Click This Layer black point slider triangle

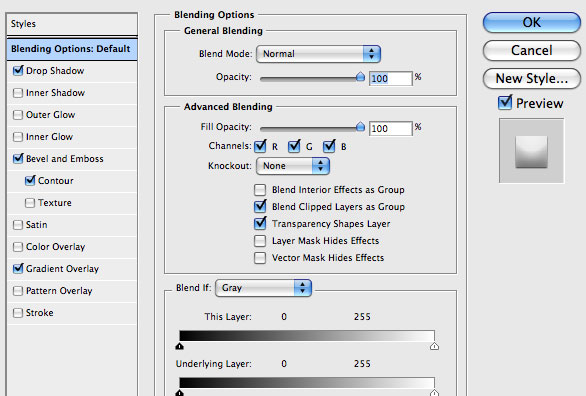[x=180, y=346]
